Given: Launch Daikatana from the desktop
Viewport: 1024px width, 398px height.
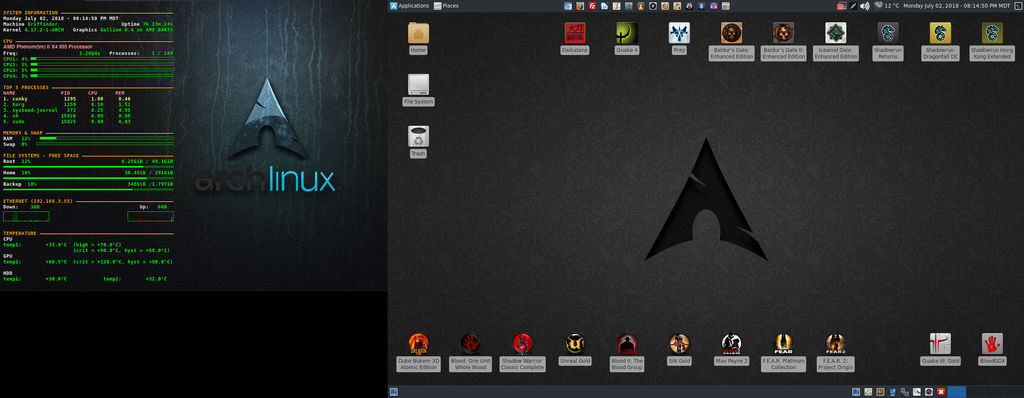Looking at the screenshot, I should pos(575,39).
